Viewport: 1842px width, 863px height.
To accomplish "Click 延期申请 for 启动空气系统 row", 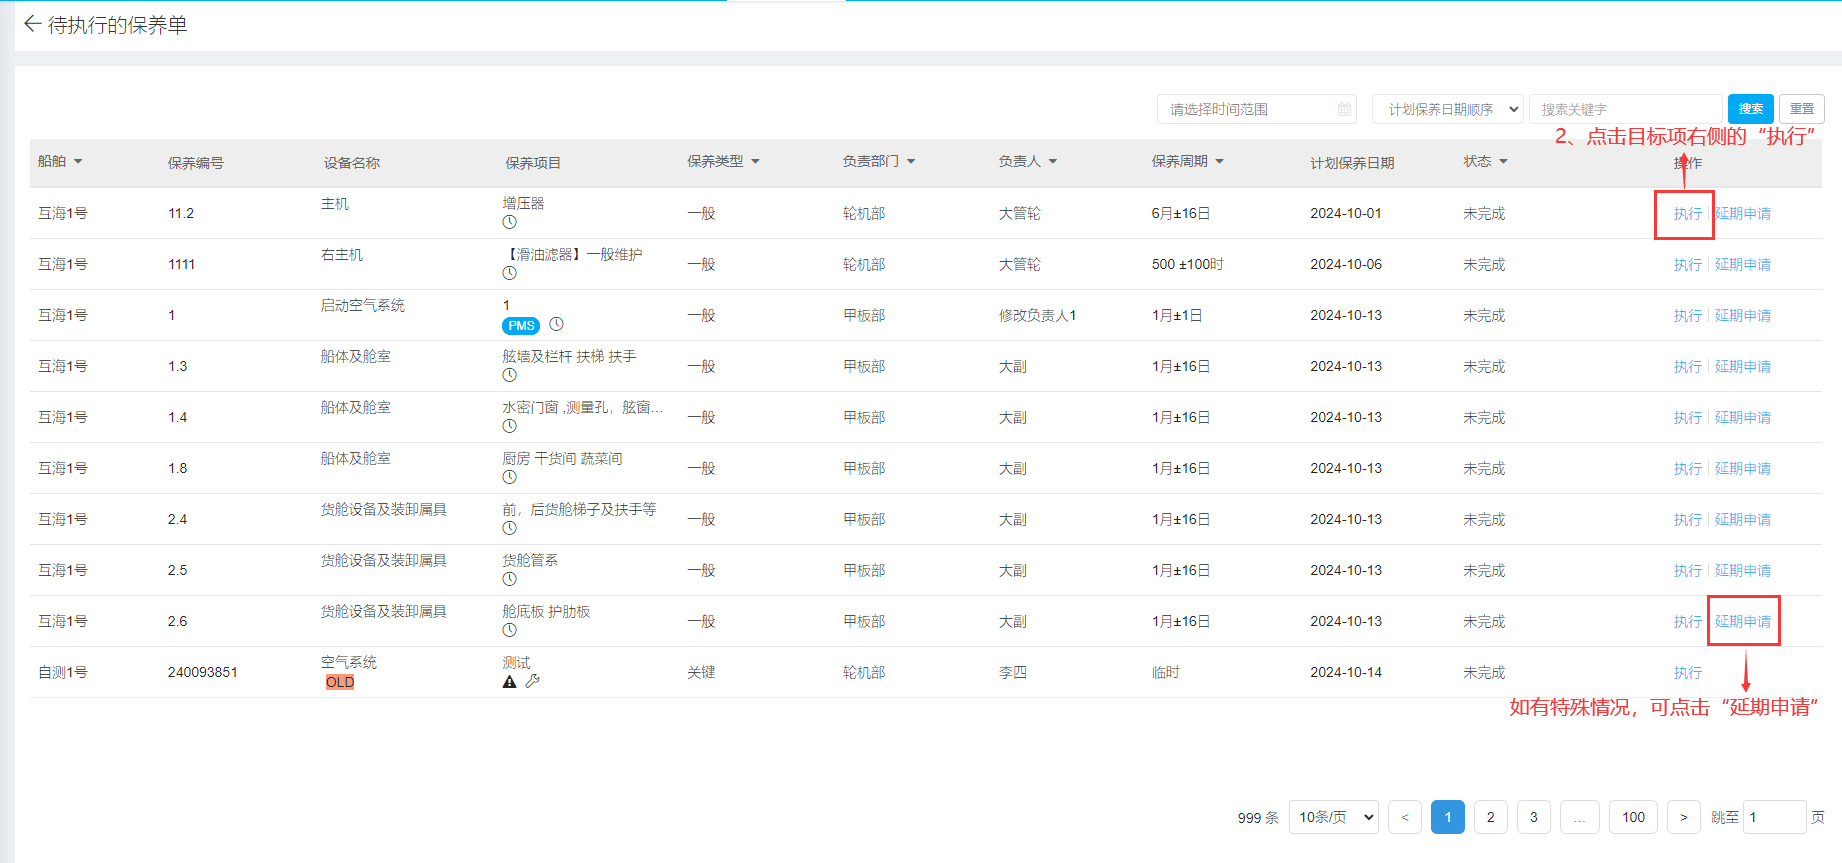I will point(1743,316).
